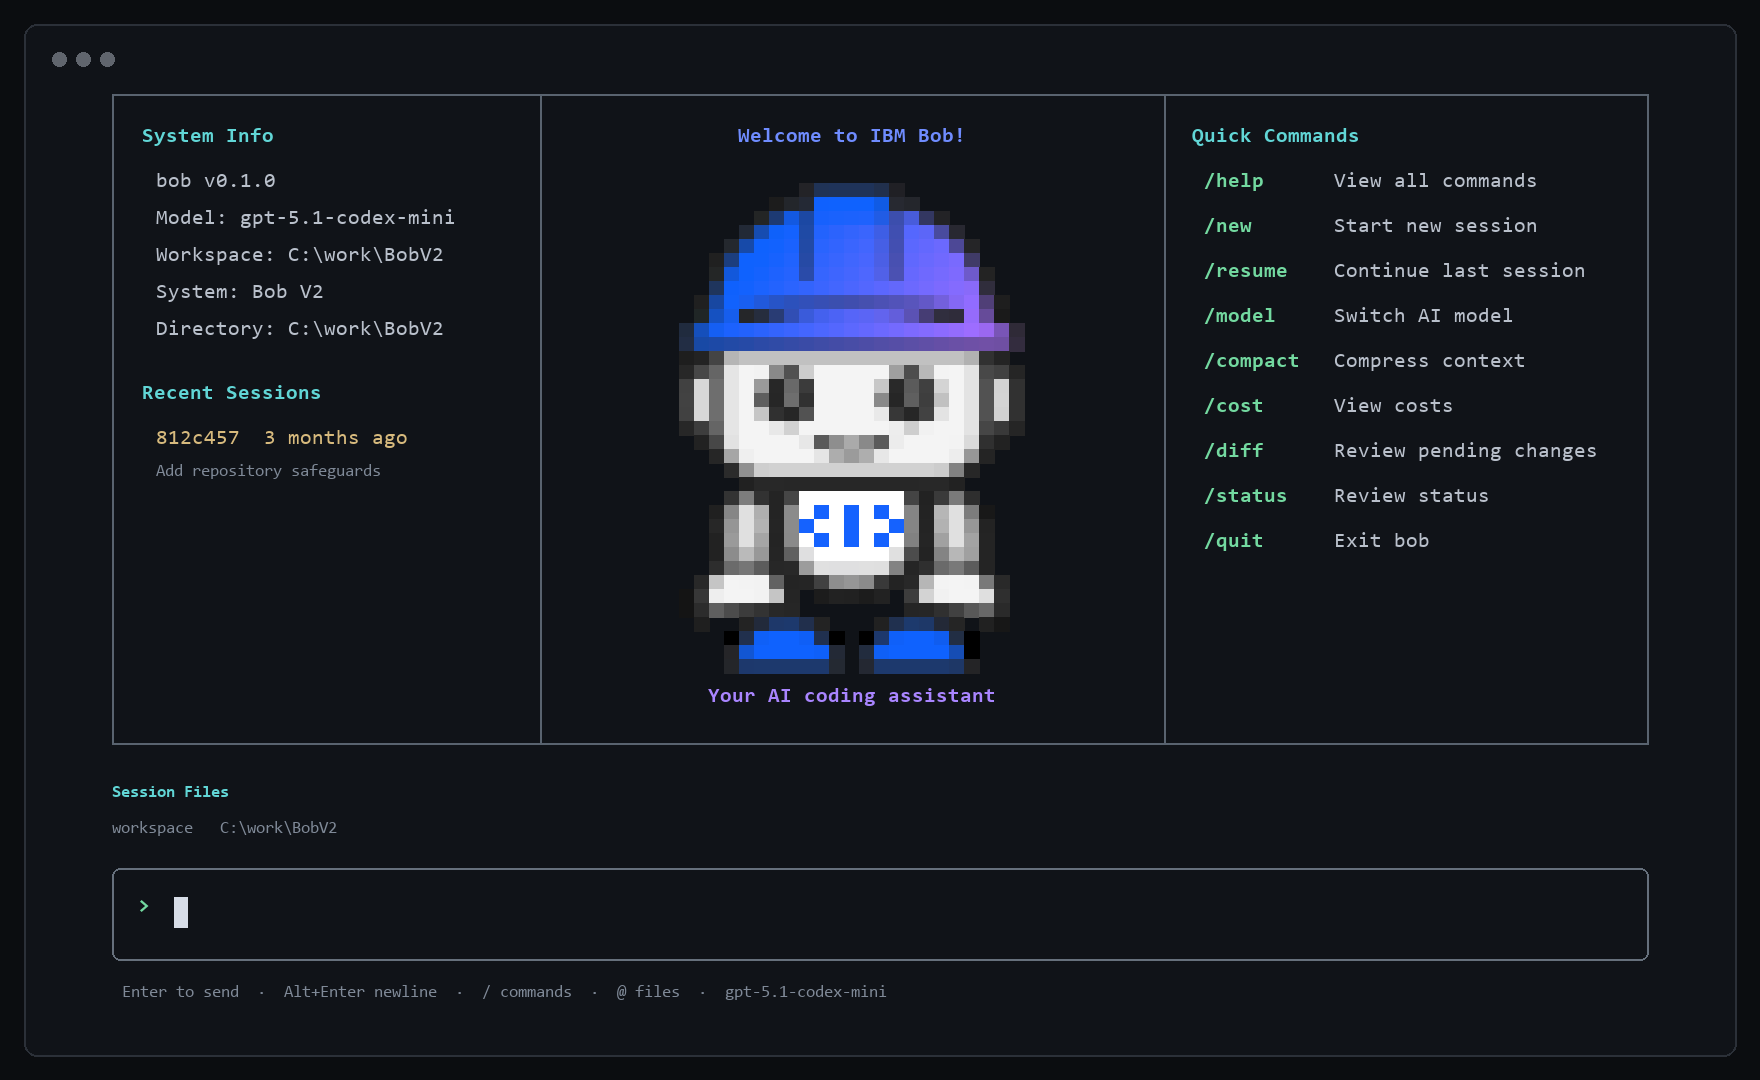Click the 'Directory: C:\work\BobV2' line
1760x1080 pixels.
tap(299, 329)
